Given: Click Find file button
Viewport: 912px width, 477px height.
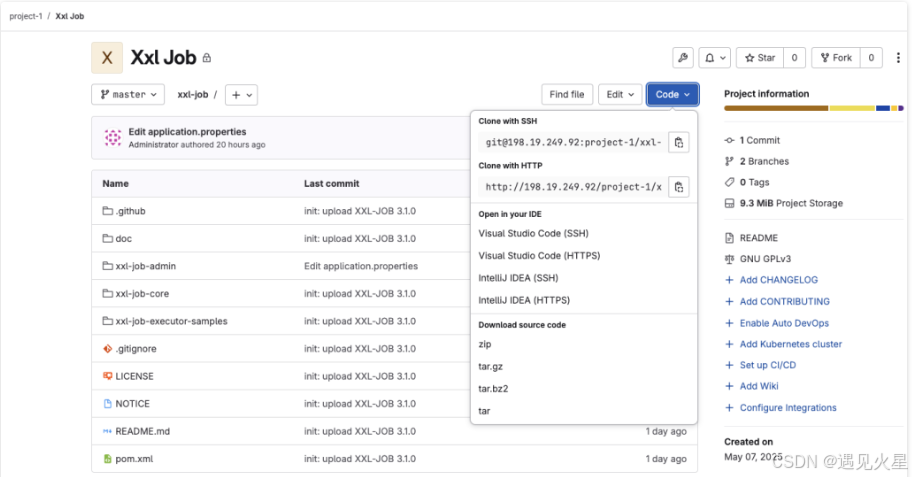Looking at the screenshot, I should (x=567, y=94).
